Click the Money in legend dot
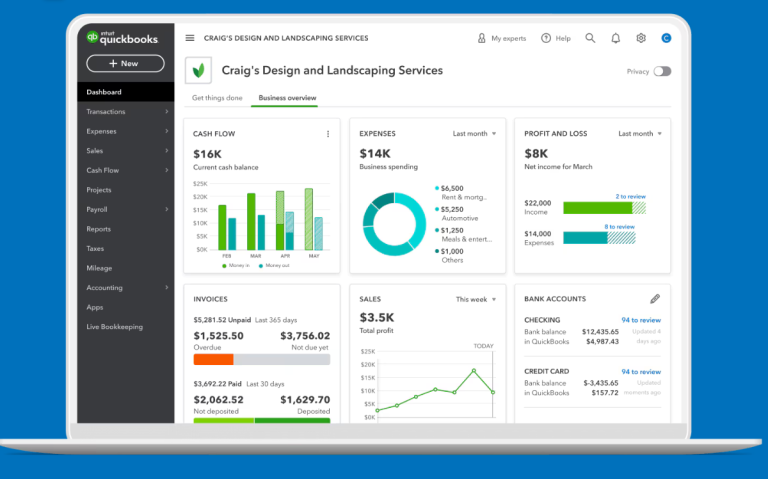 [x=224, y=266]
